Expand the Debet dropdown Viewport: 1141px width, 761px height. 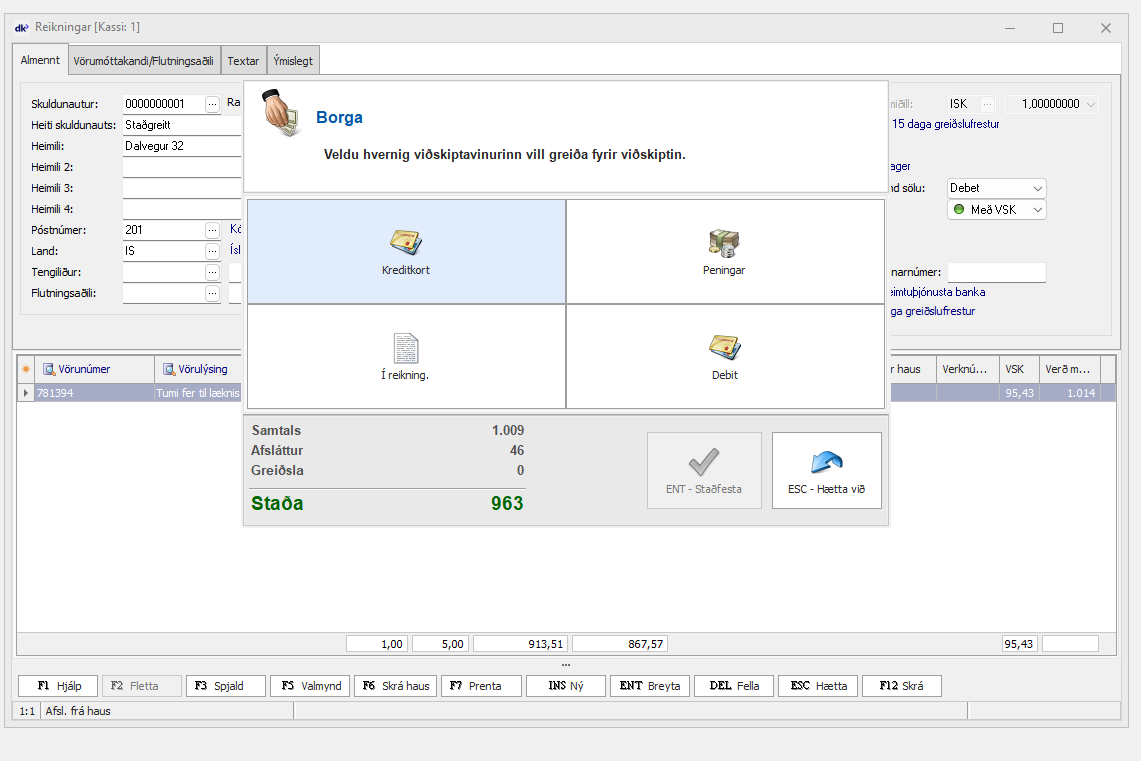[x=1037, y=188]
